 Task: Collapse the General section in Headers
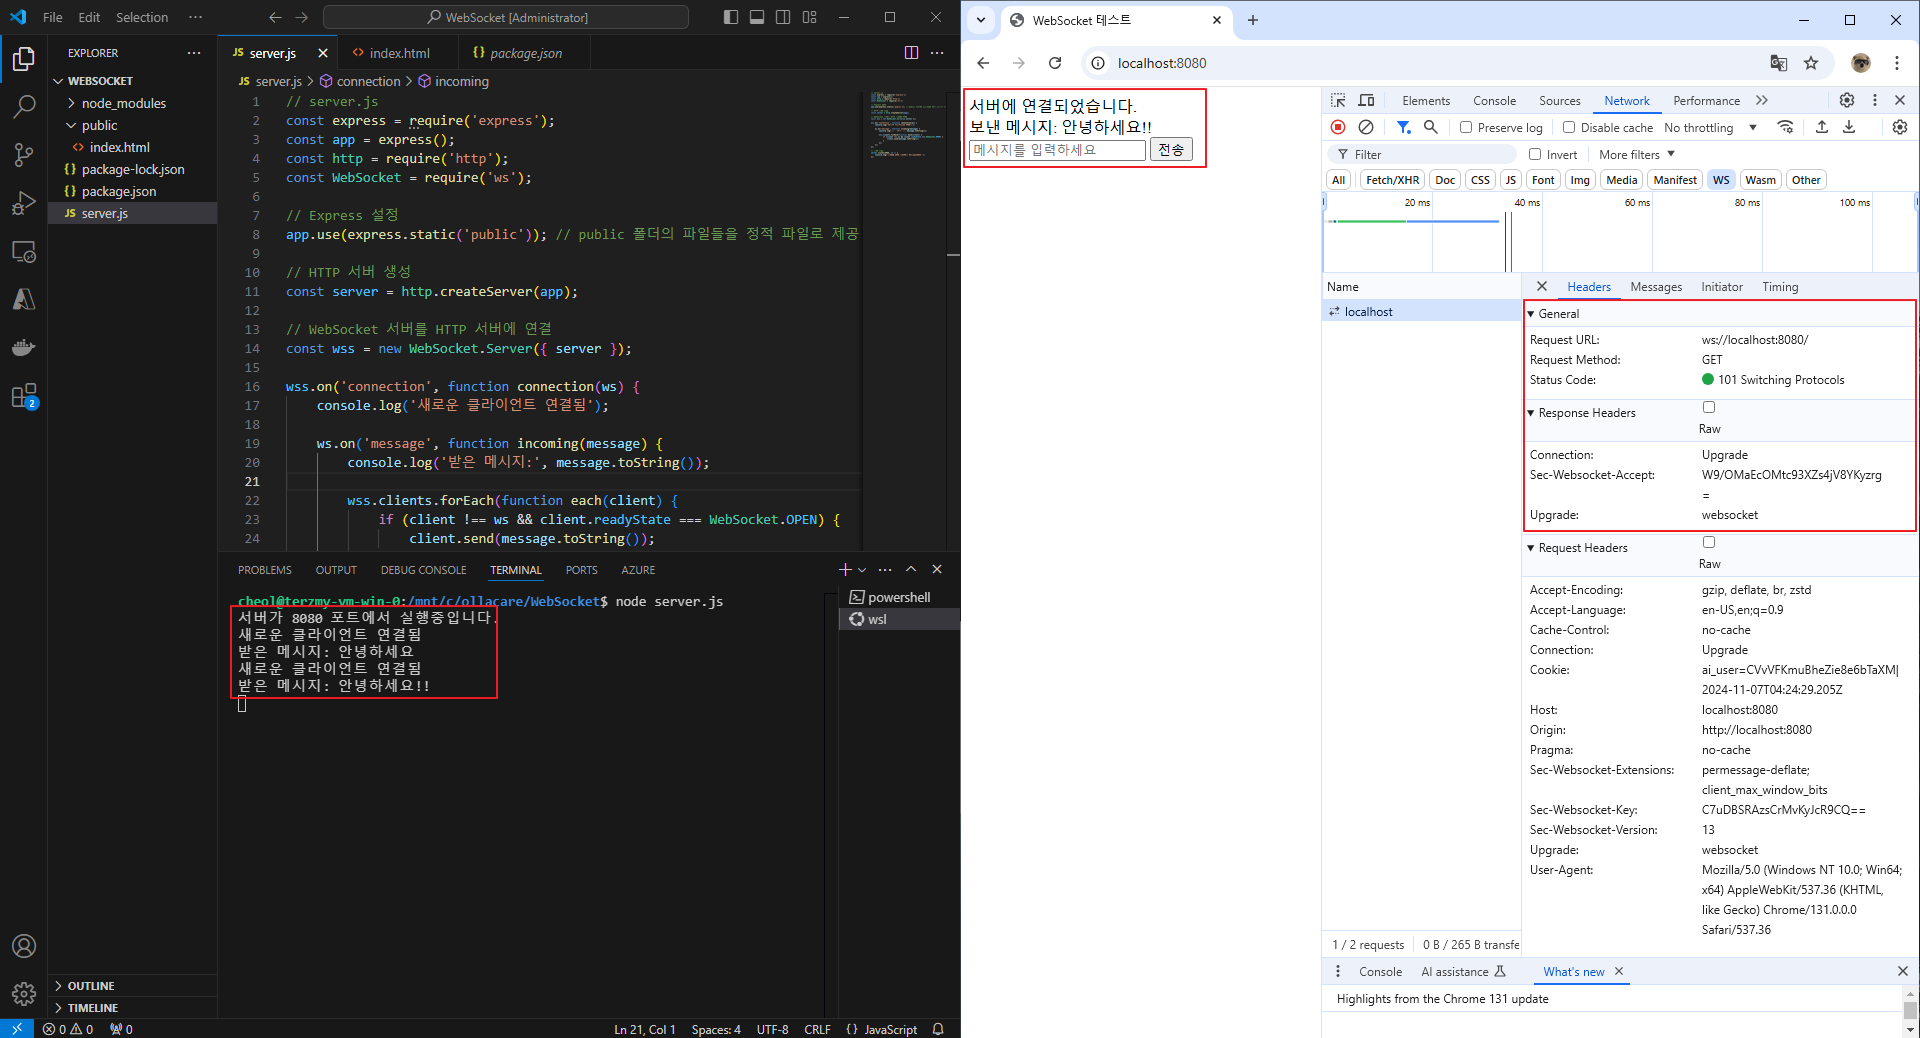tap(1531, 314)
